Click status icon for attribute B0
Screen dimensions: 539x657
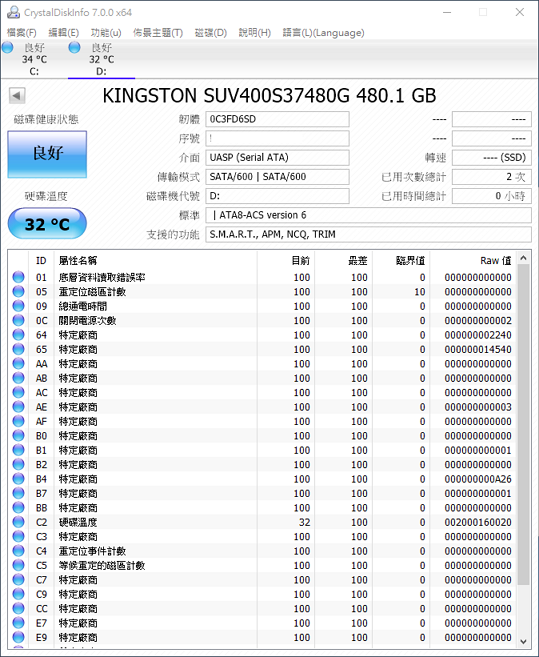pos(18,435)
